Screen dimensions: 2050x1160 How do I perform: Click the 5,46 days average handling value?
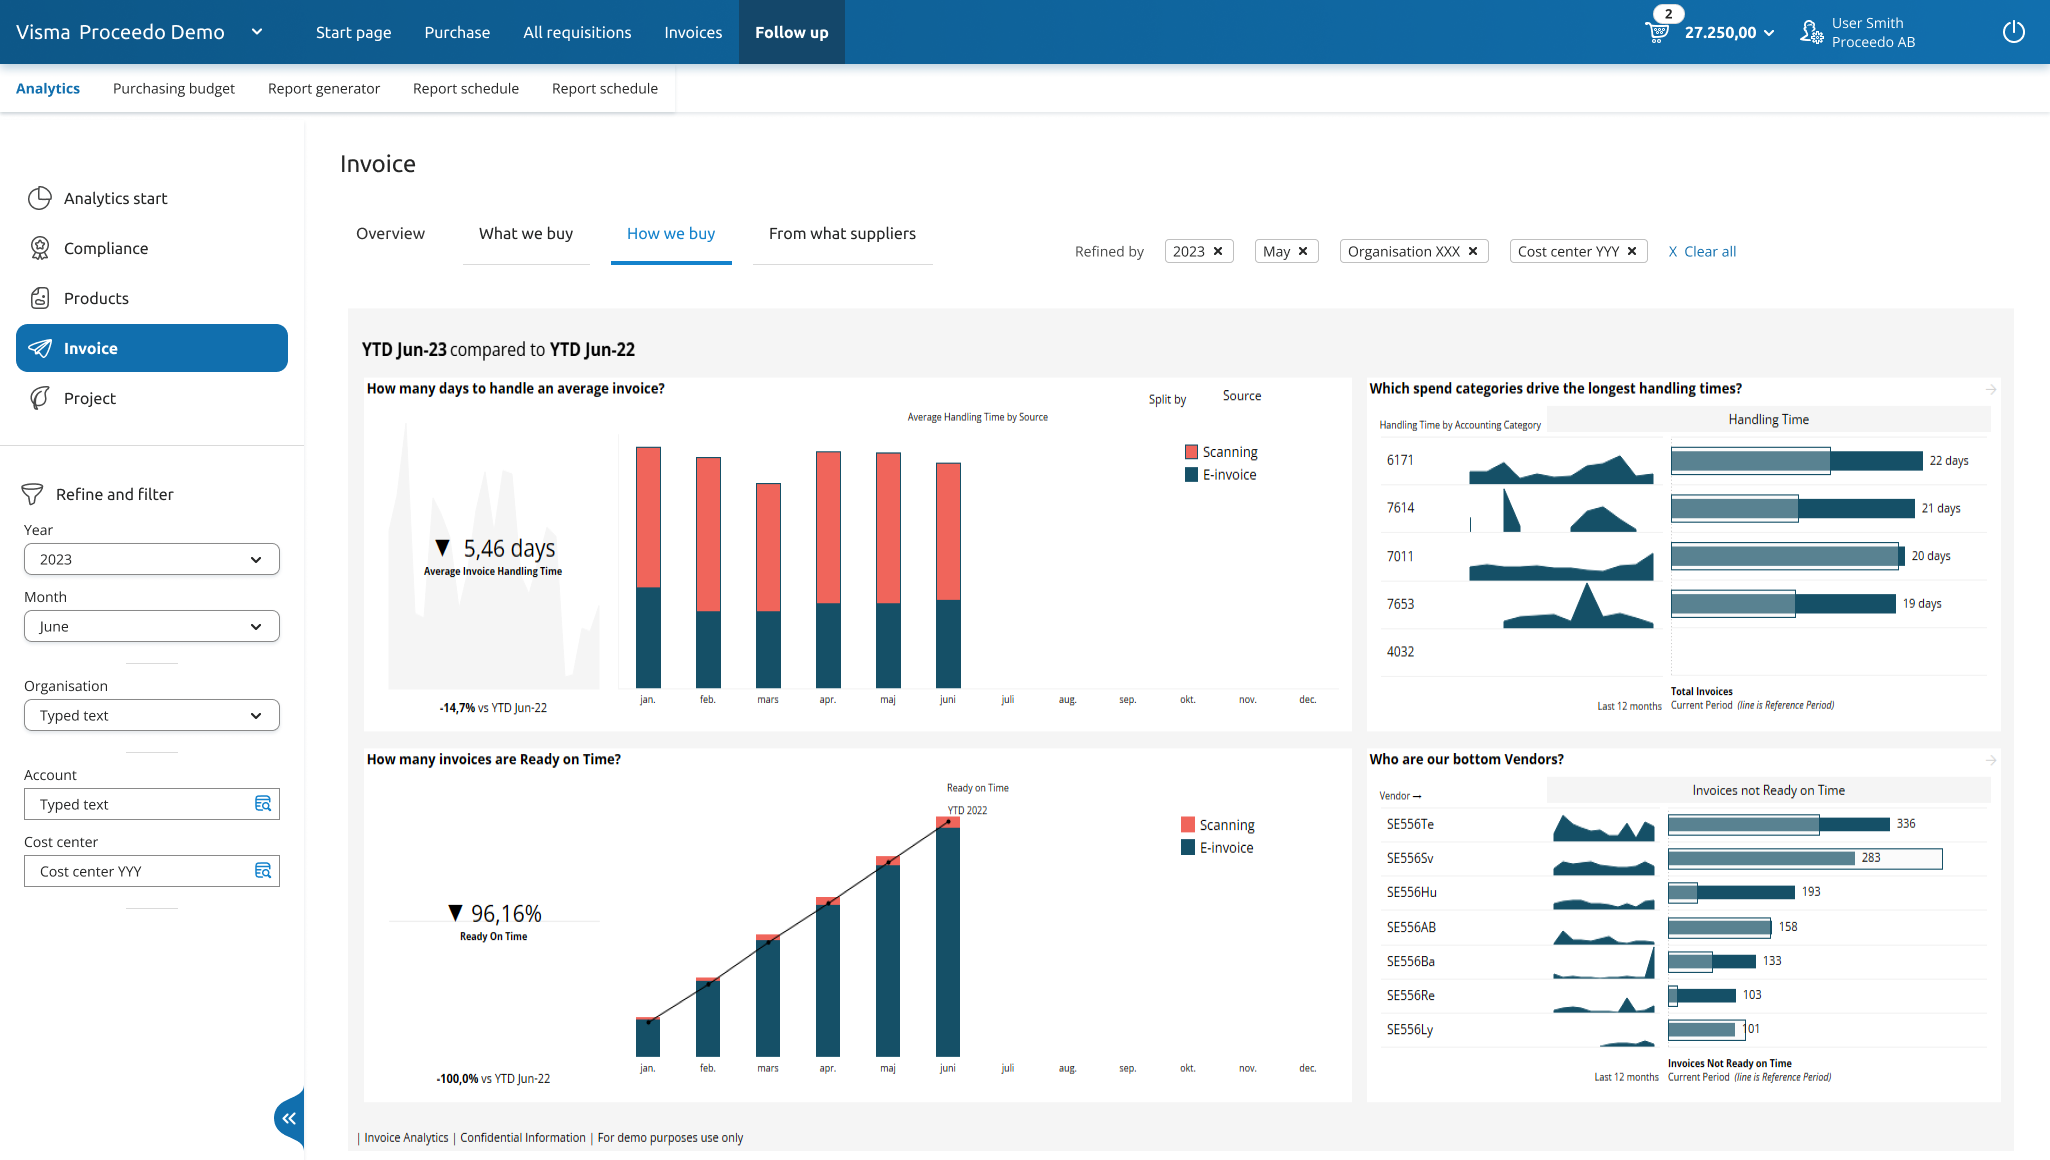[x=509, y=548]
